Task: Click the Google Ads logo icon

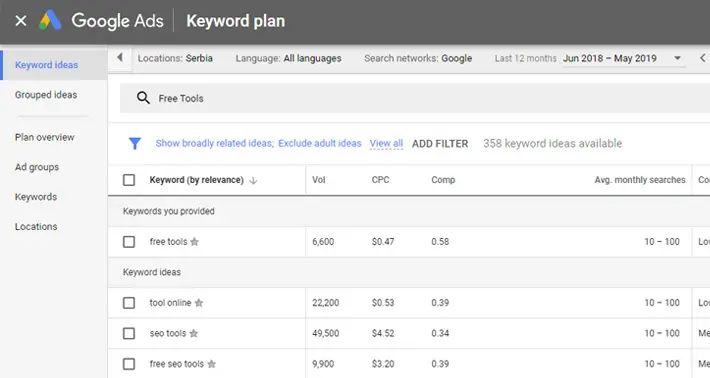Action: [50, 20]
